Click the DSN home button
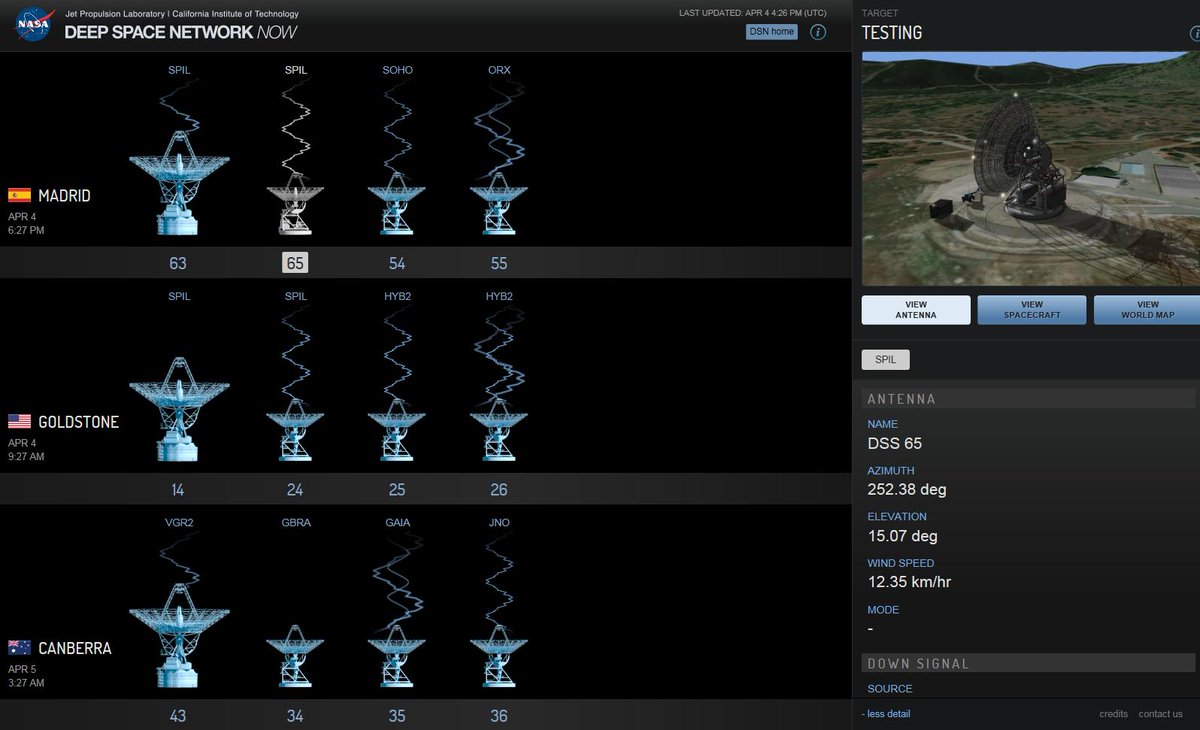This screenshot has height=730, width=1200. 772,32
